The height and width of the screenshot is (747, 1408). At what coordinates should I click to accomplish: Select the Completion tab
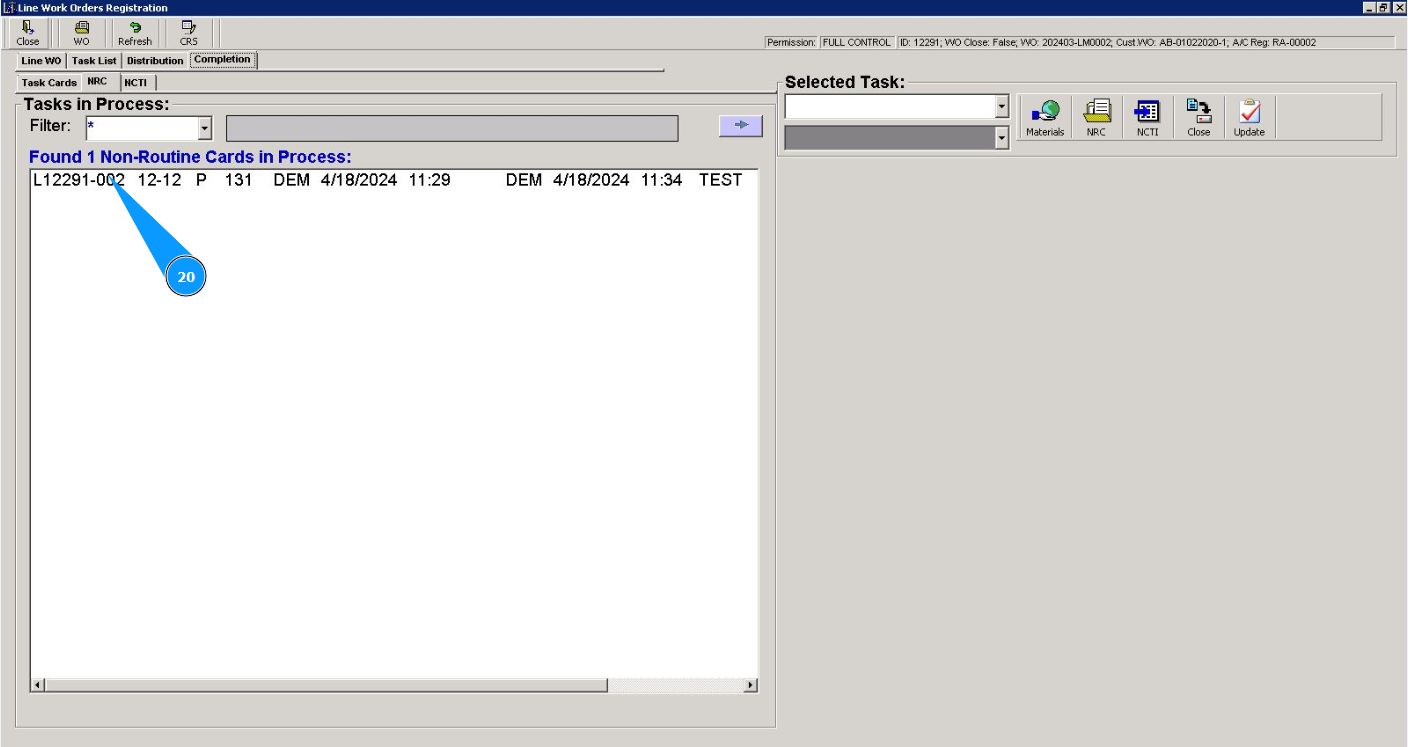223,60
